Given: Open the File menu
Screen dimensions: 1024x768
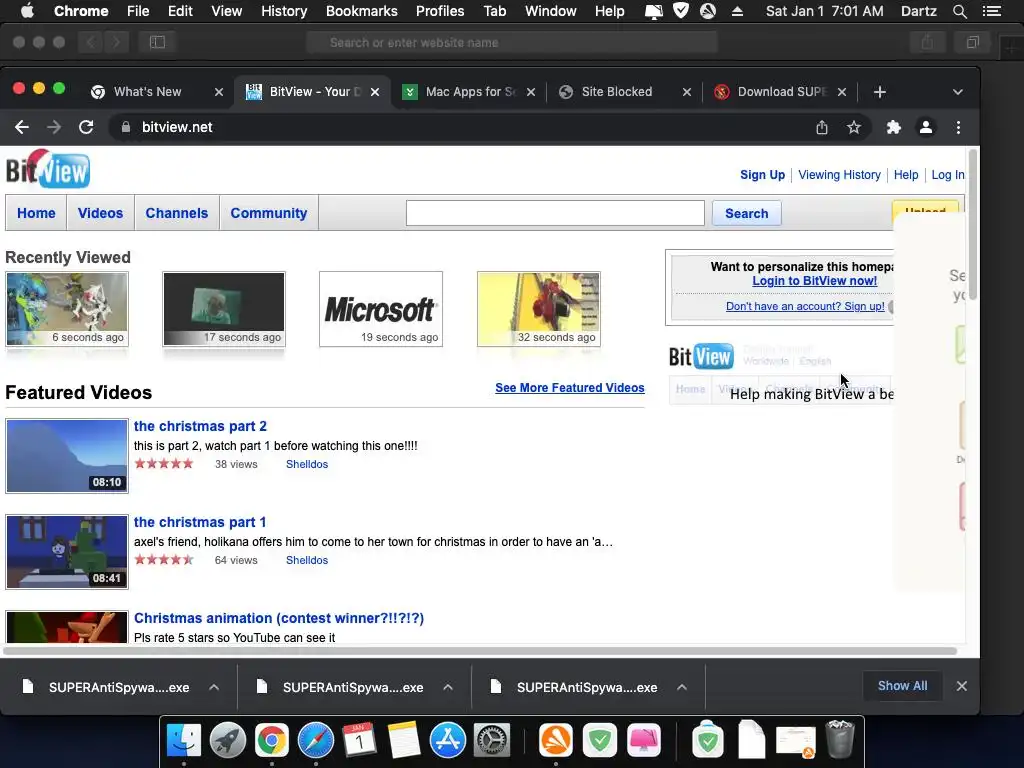Looking at the screenshot, I should coord(138,11).
